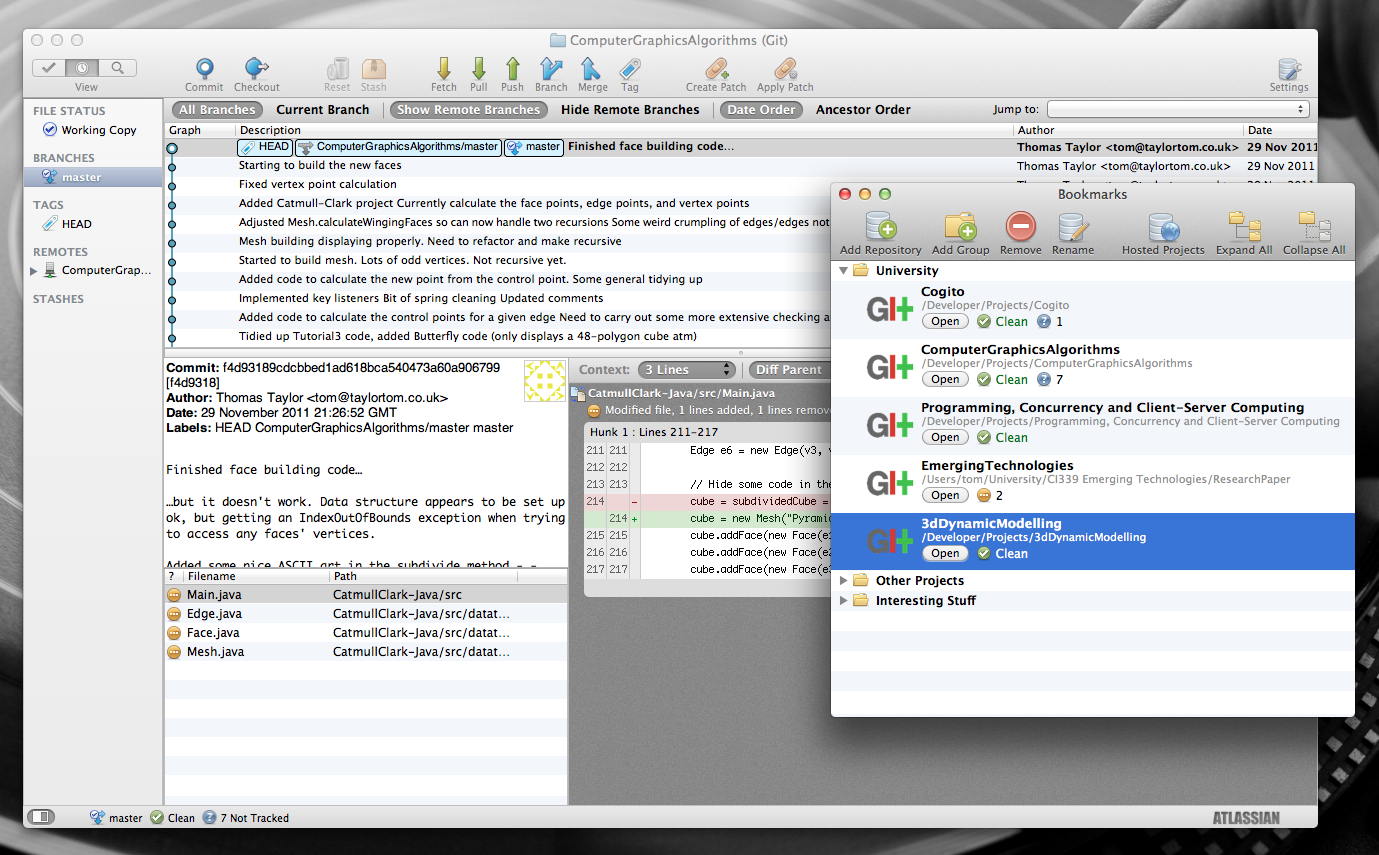Open Settings from the toolbar
This screenshot has height=855, width=1379.
point(1289,68)
